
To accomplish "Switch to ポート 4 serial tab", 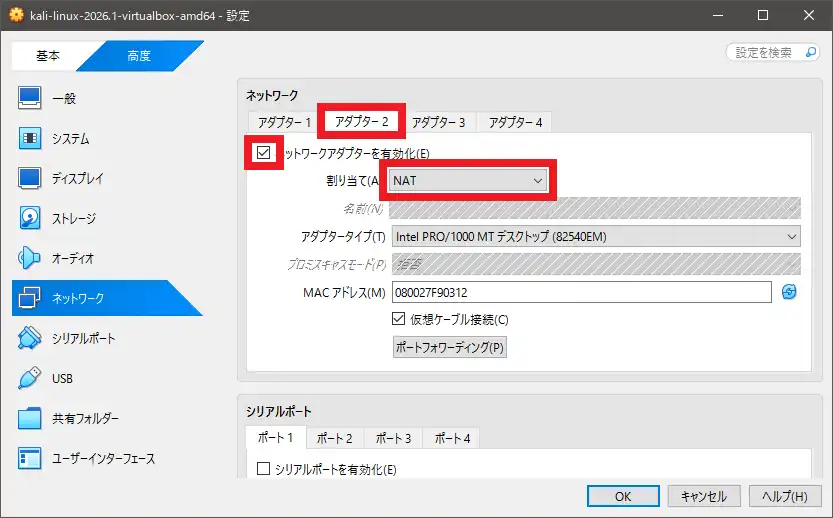I will [x=452, y=438].
